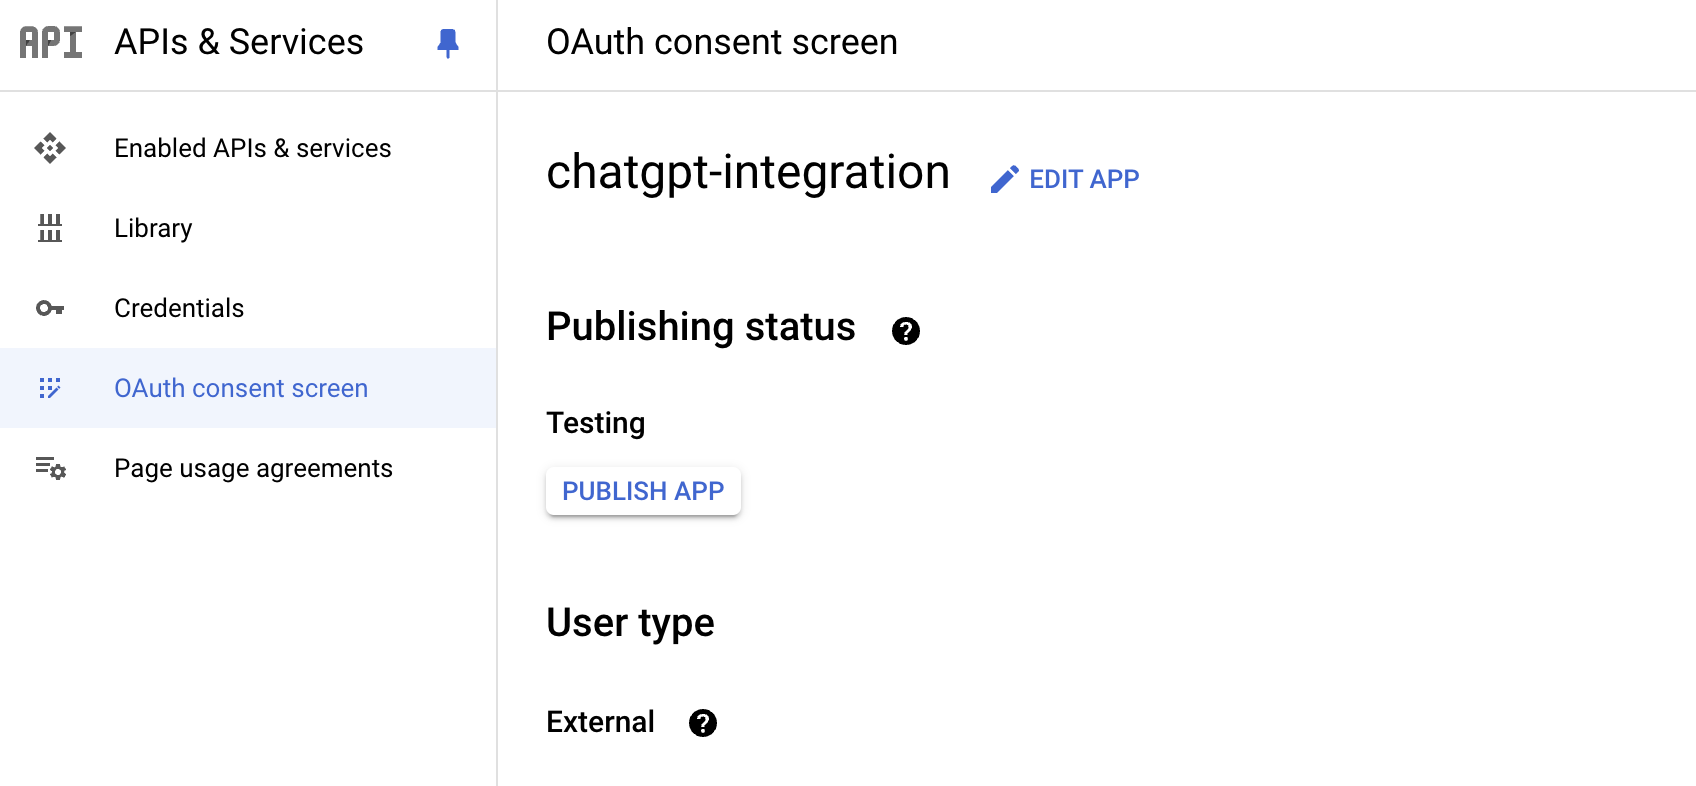
Task: Click the Enabled APIs & services diamond icon
Action: click(50, 148)
